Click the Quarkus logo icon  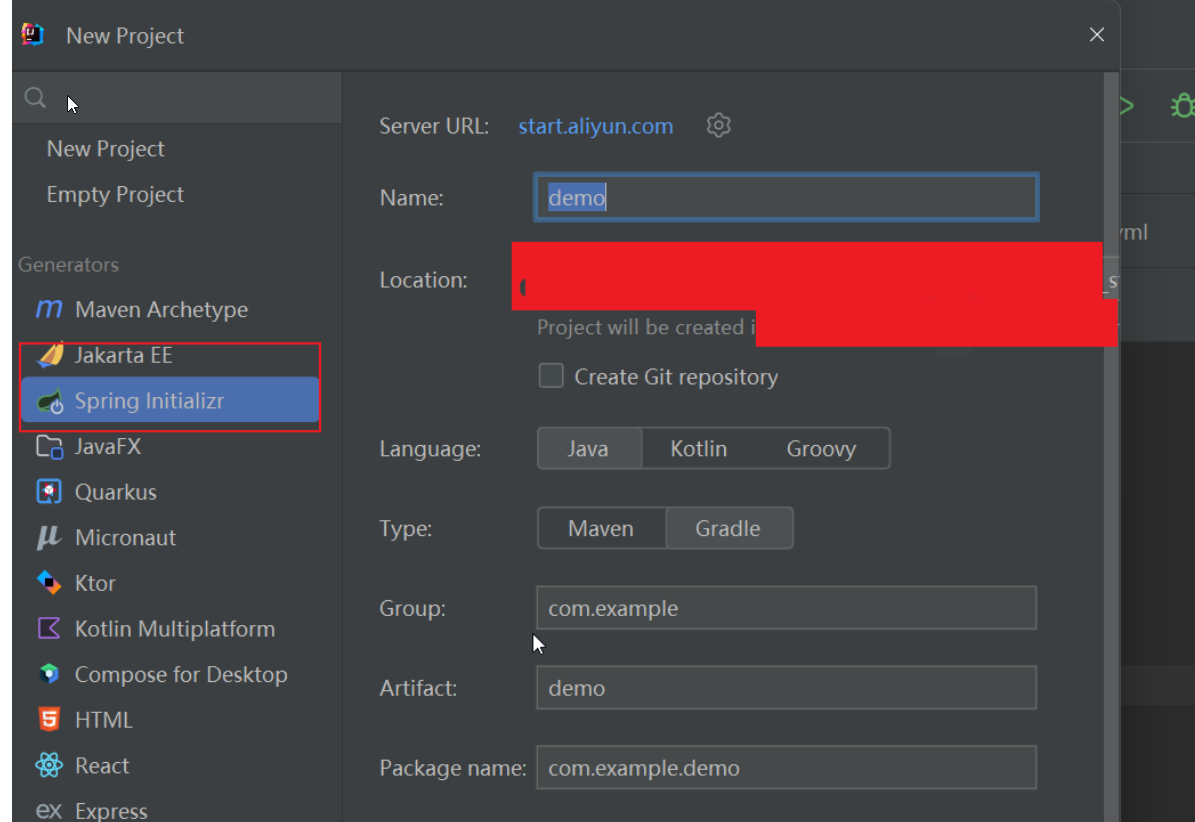point(49,492)
